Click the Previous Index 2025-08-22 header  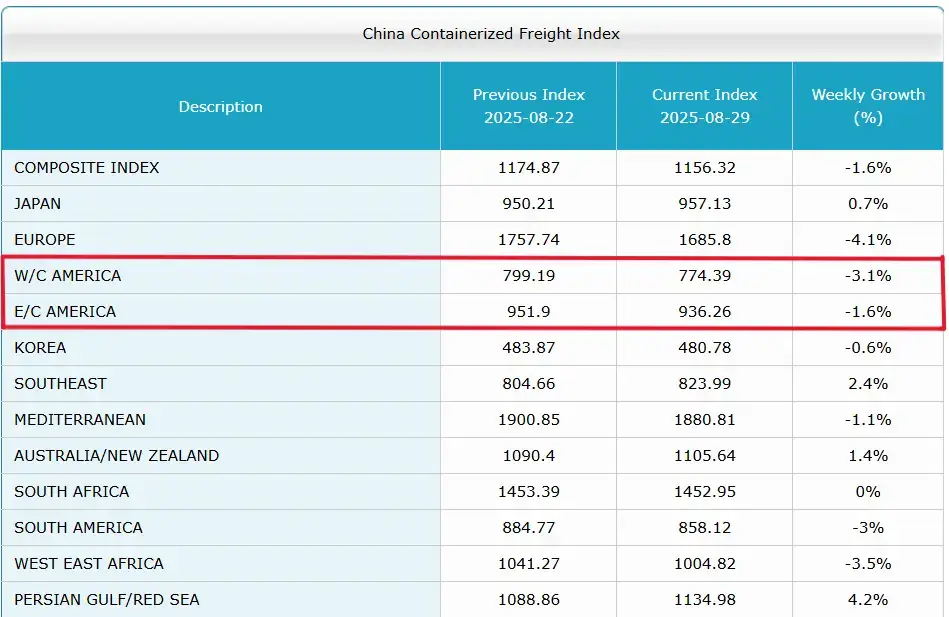pyautogui.click(x=528, y=106)
